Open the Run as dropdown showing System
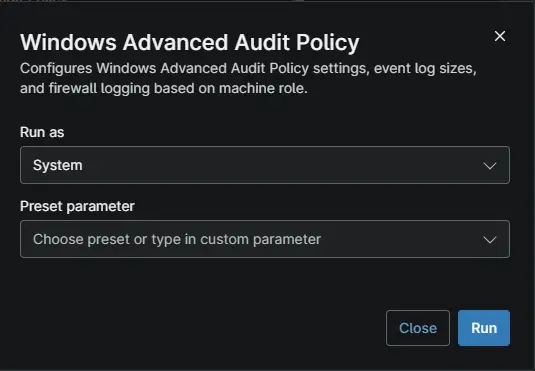 (x=265, y=165)
